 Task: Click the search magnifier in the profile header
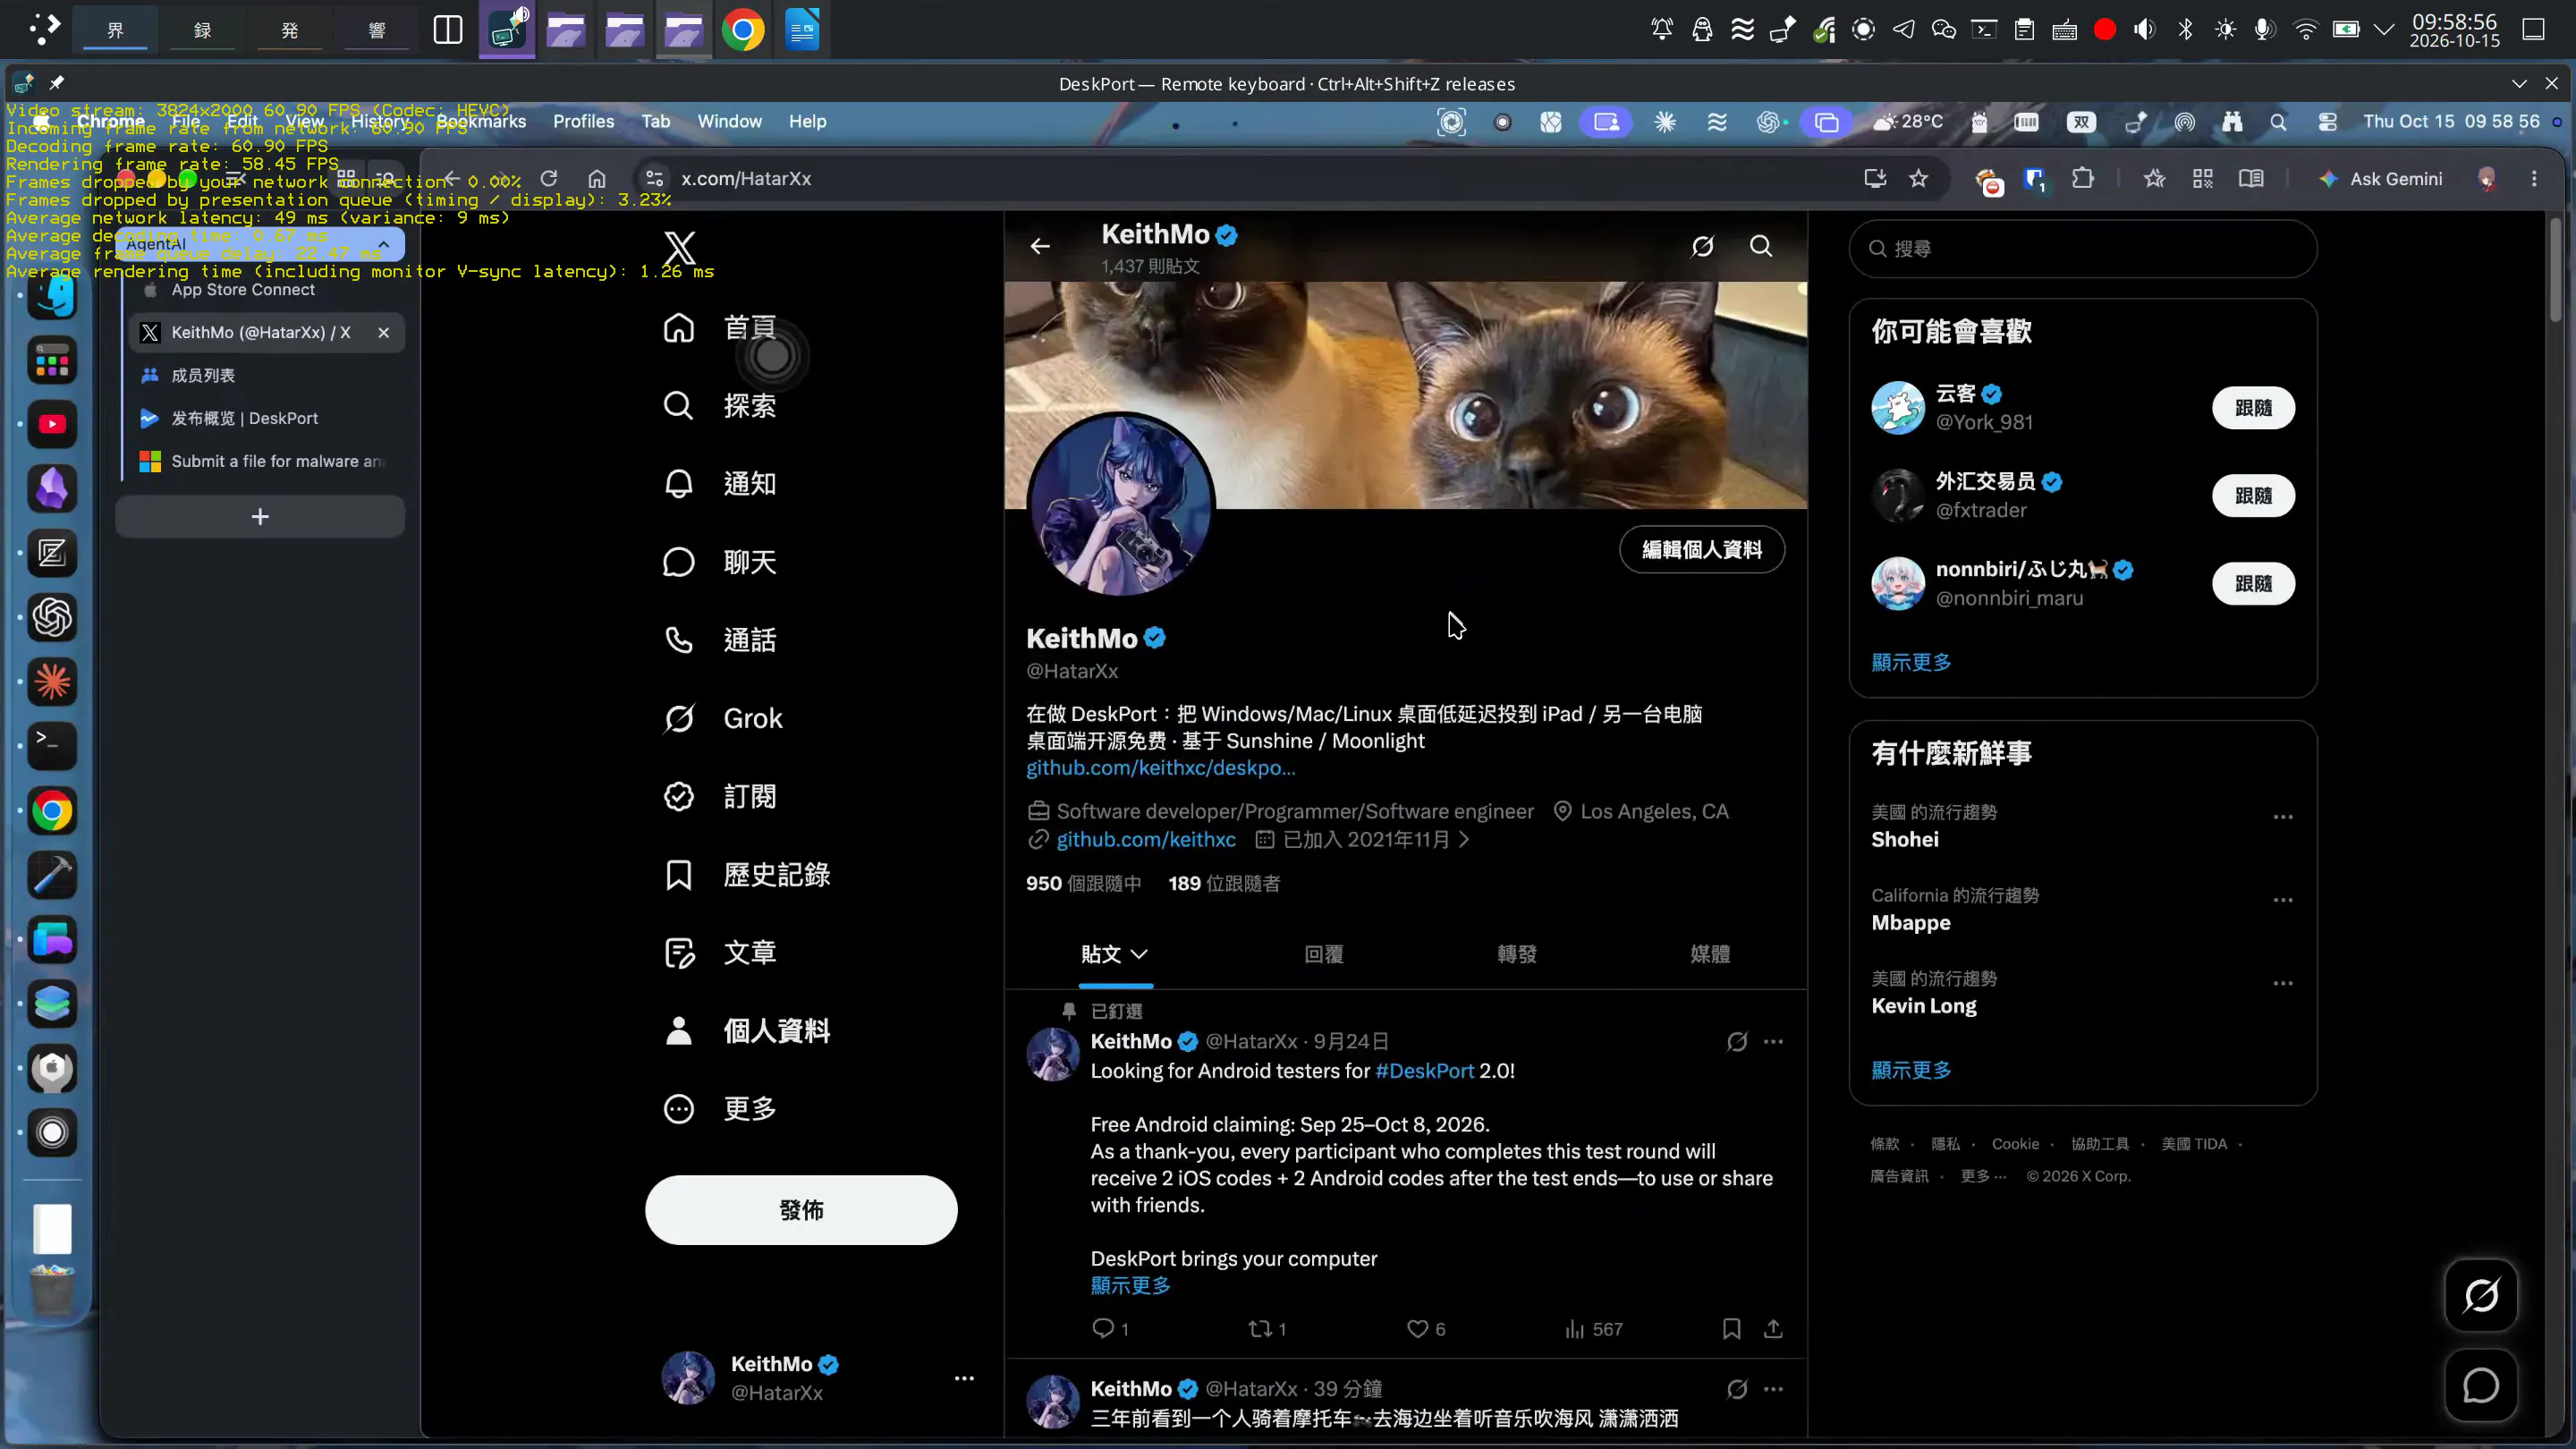[x=1761, y=246]
